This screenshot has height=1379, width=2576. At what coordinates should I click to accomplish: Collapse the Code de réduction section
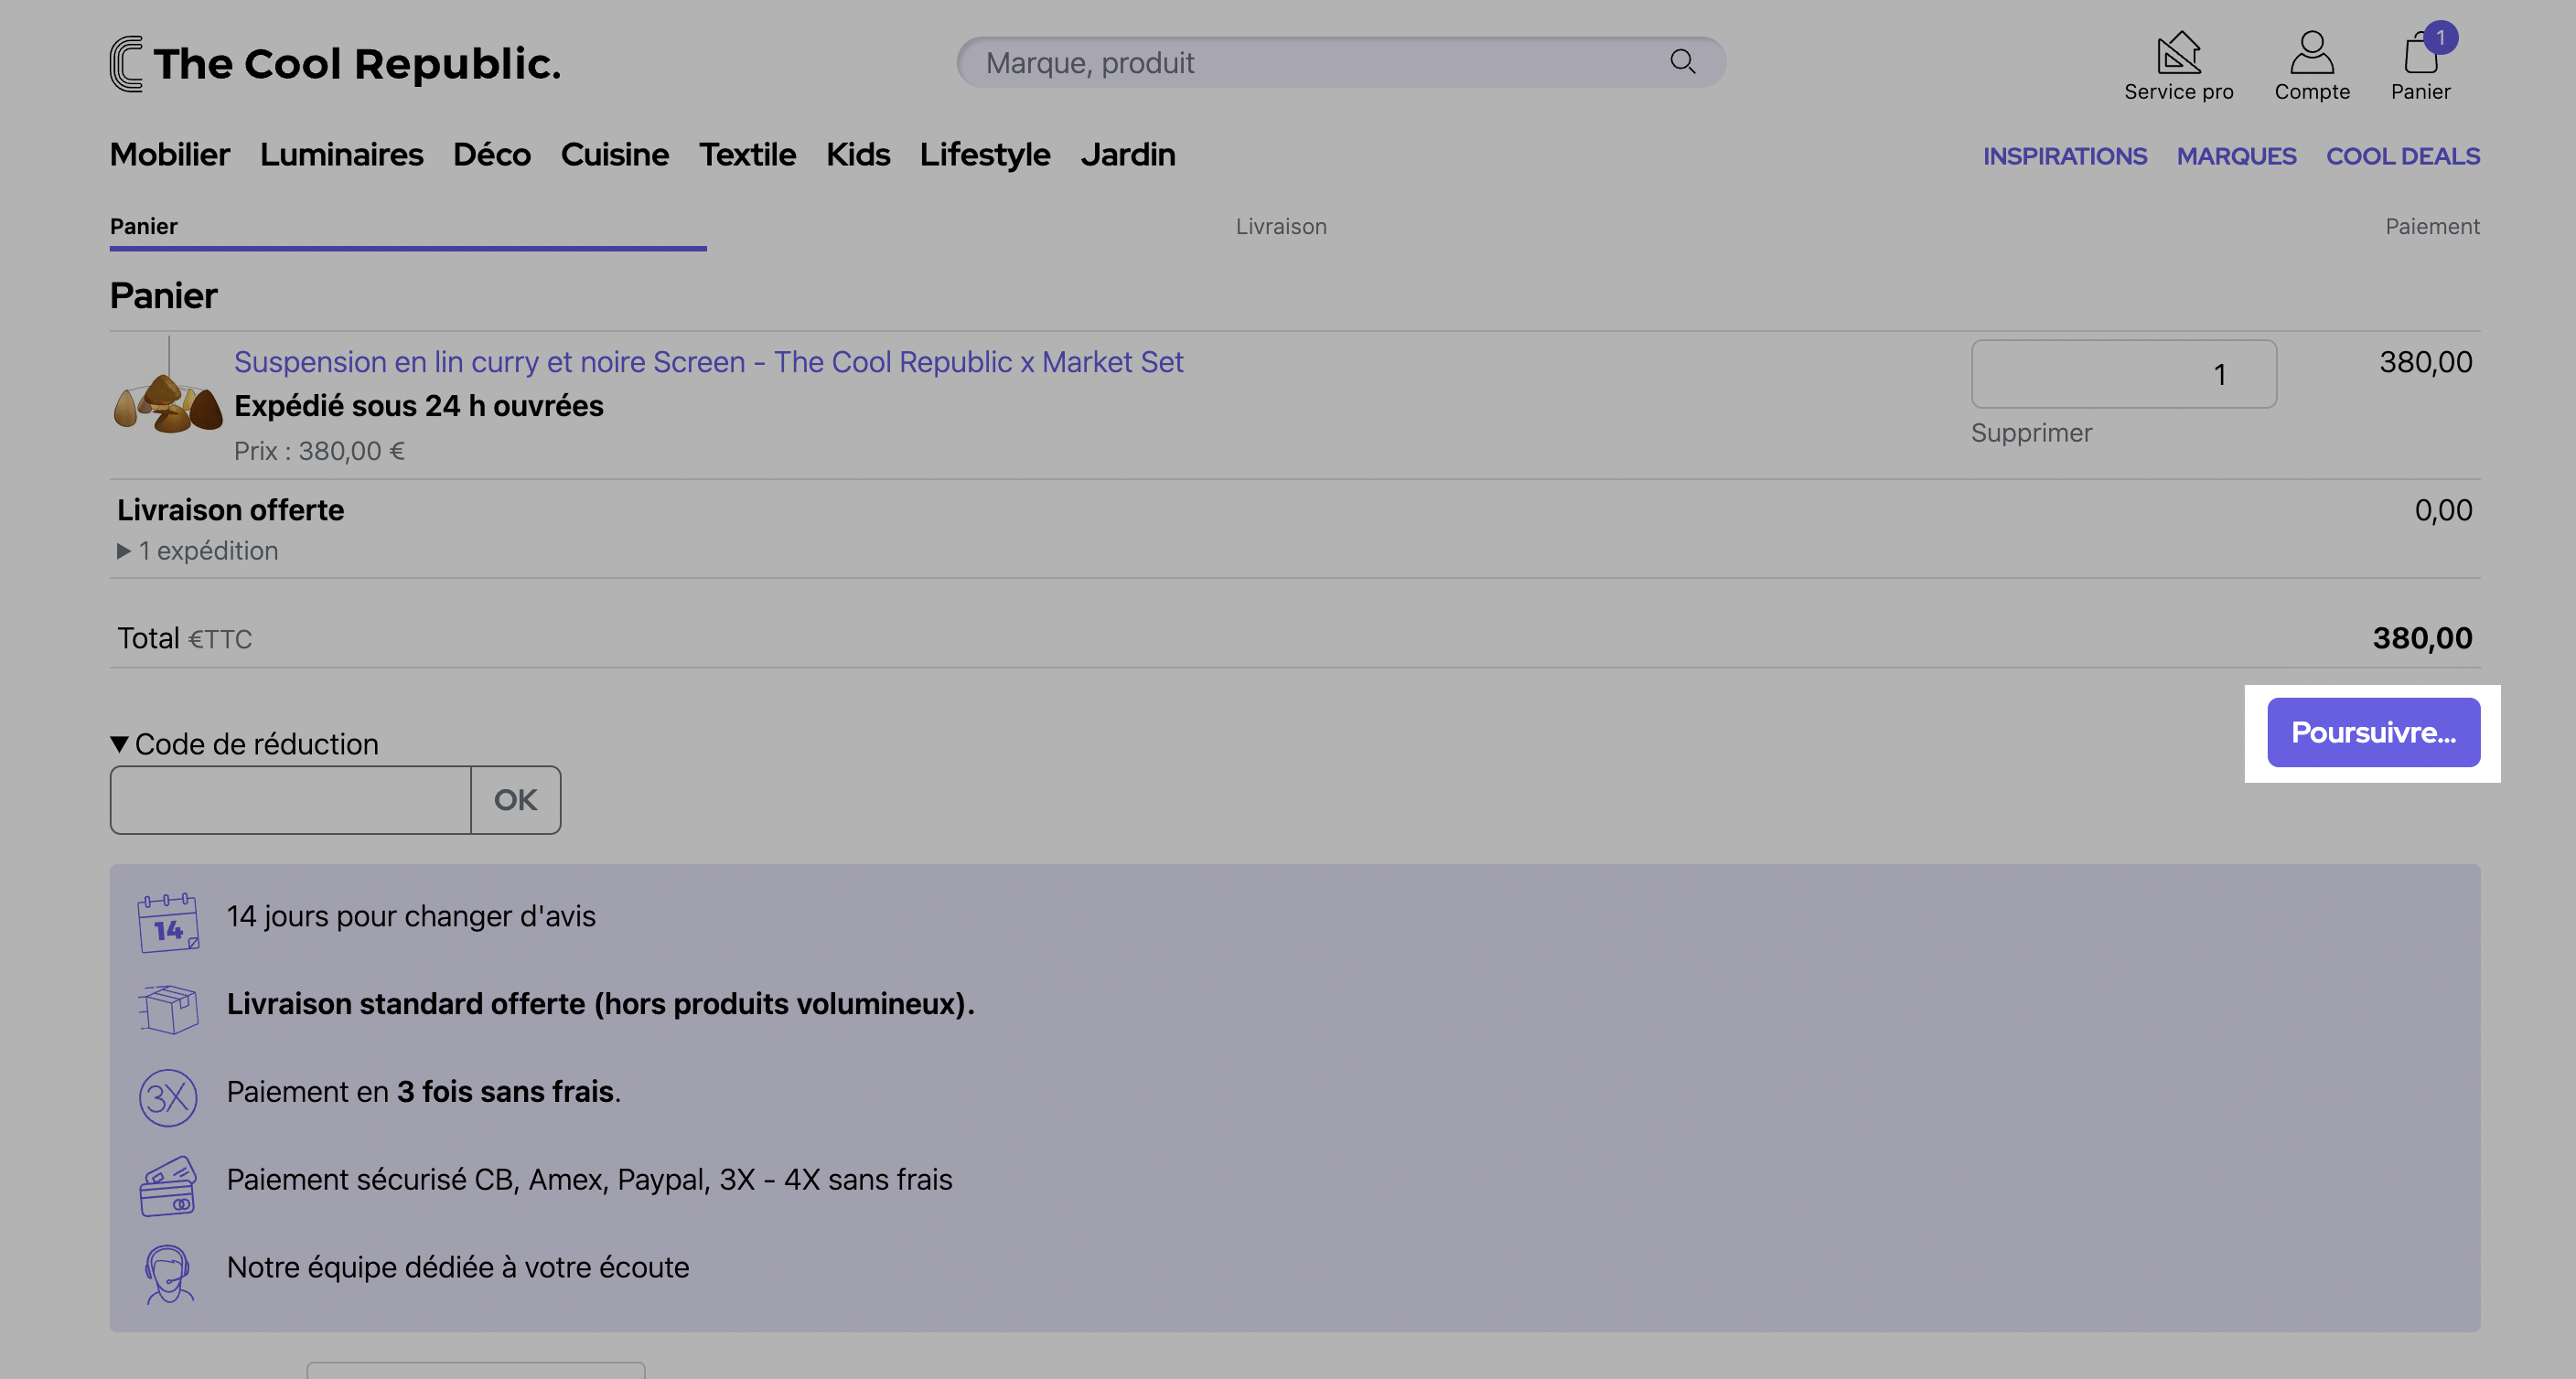click(x=244, y=744)
